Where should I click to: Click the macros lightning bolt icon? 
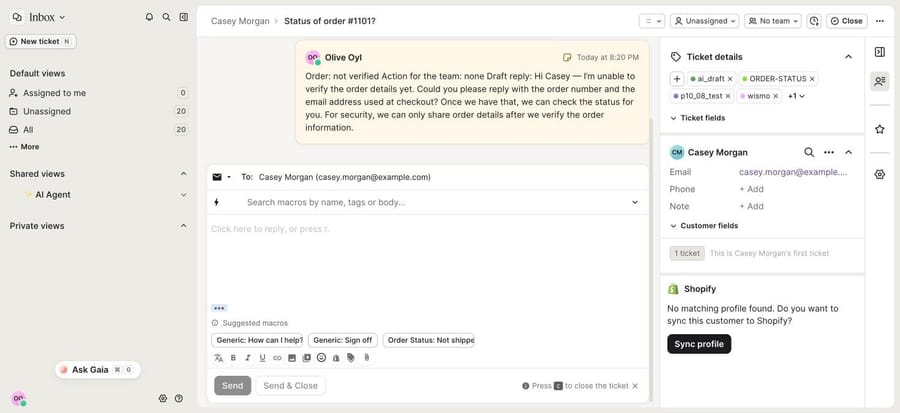[217, 202]
